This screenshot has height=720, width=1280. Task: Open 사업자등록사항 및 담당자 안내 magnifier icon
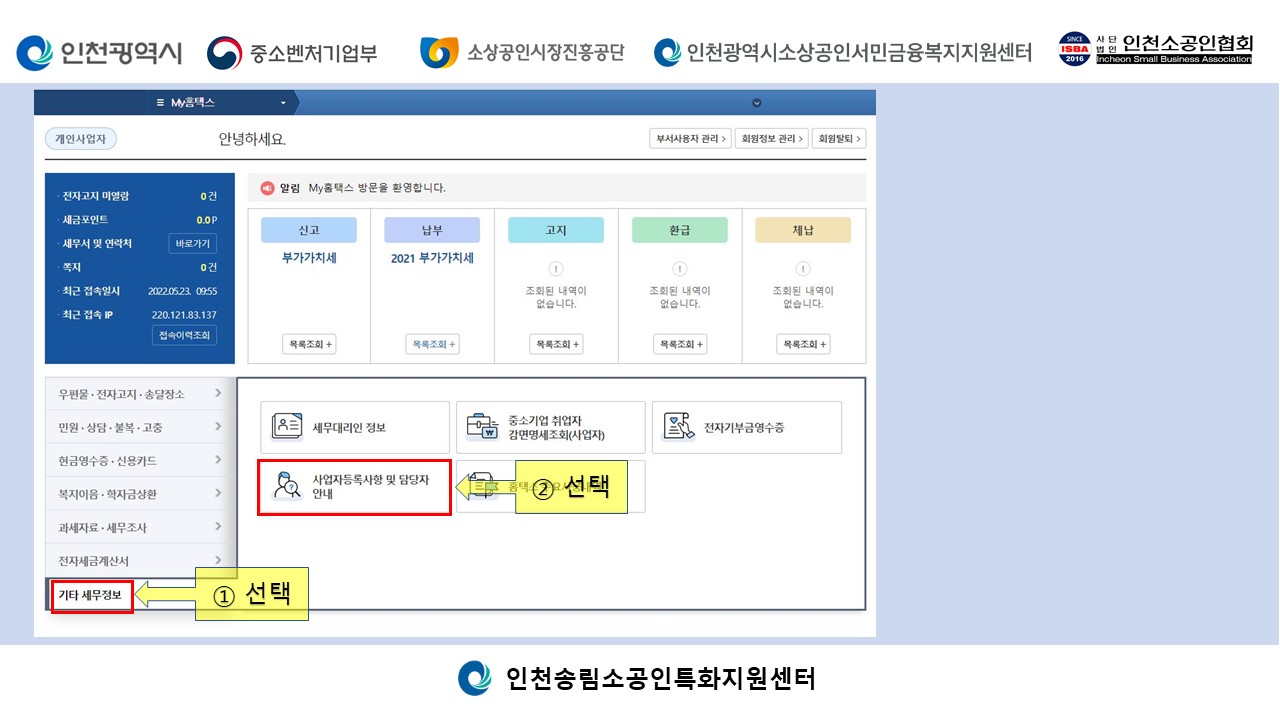(x=287, y=486)
